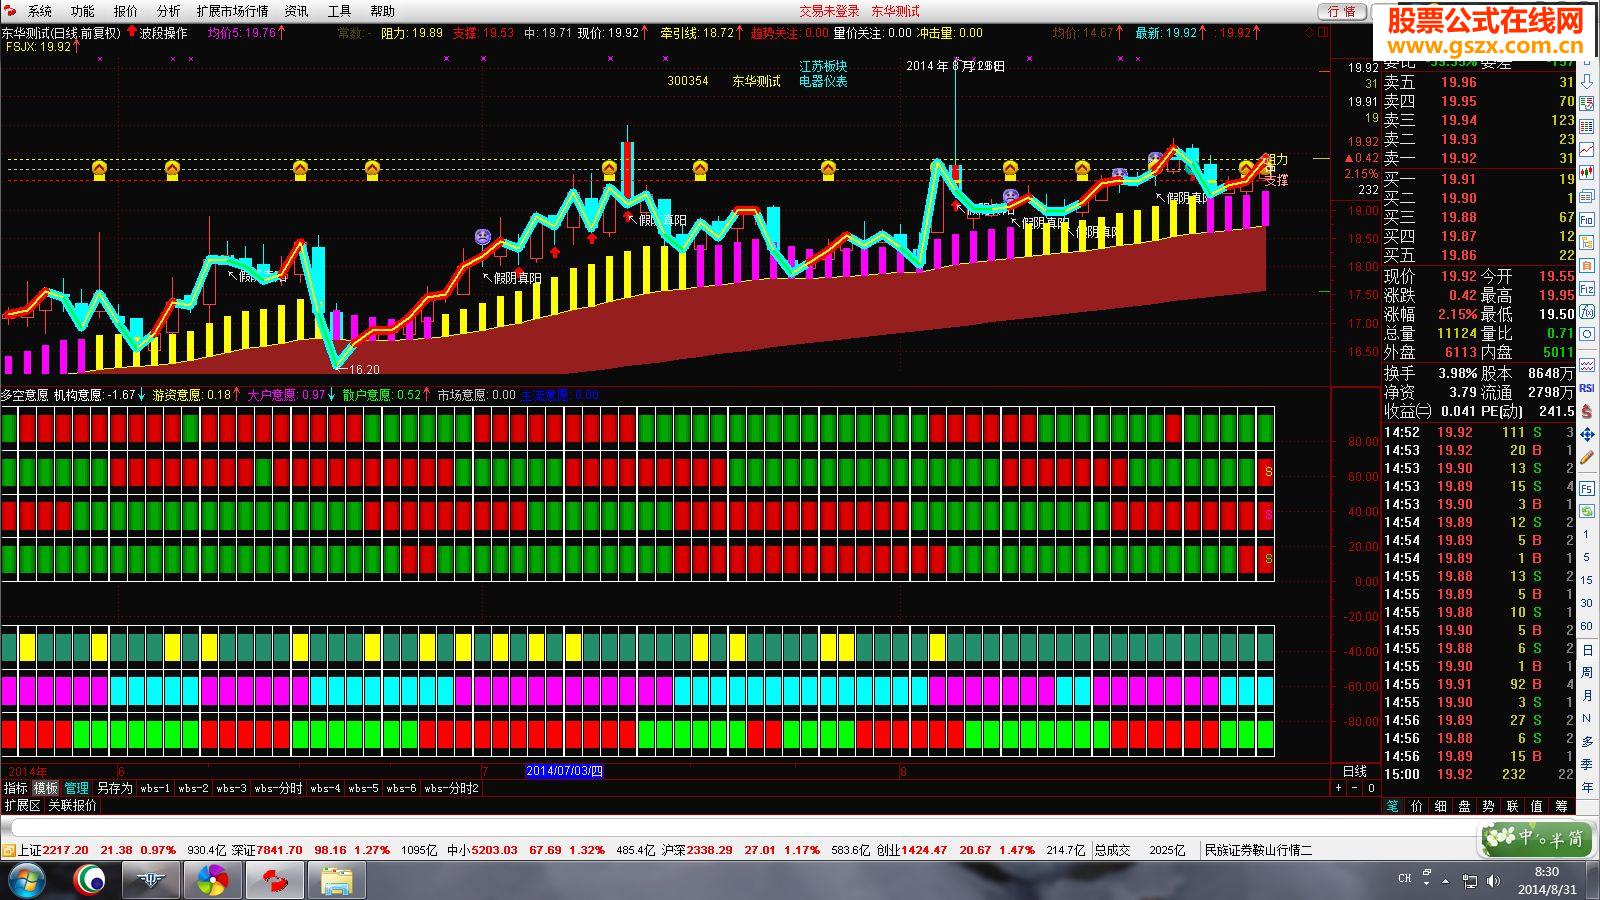1600x900 pixels.
Task: Open the file explorer folder in taskbar
Action: click(336, 881)
